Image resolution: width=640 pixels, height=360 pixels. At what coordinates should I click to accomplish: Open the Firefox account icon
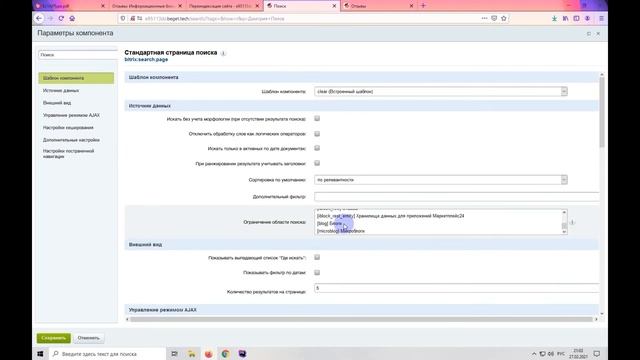[587, 18]
